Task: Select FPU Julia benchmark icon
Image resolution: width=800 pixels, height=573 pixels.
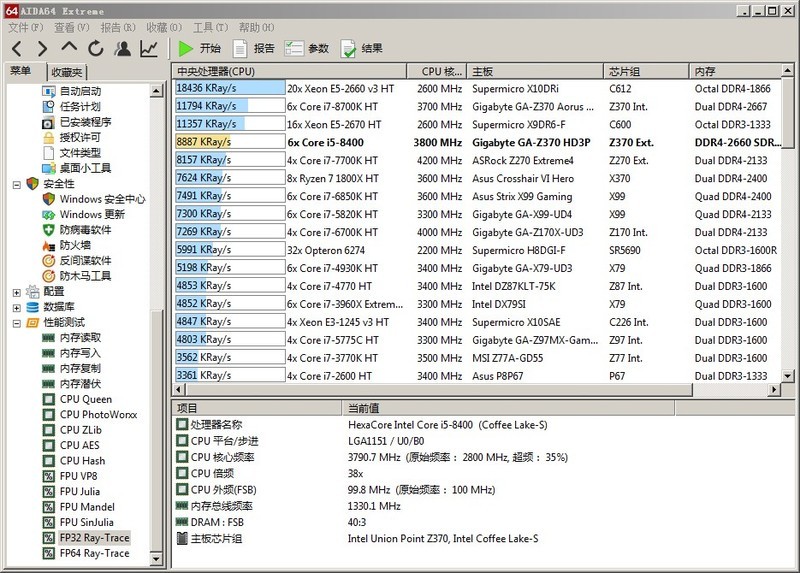Action: pos(48,492)
